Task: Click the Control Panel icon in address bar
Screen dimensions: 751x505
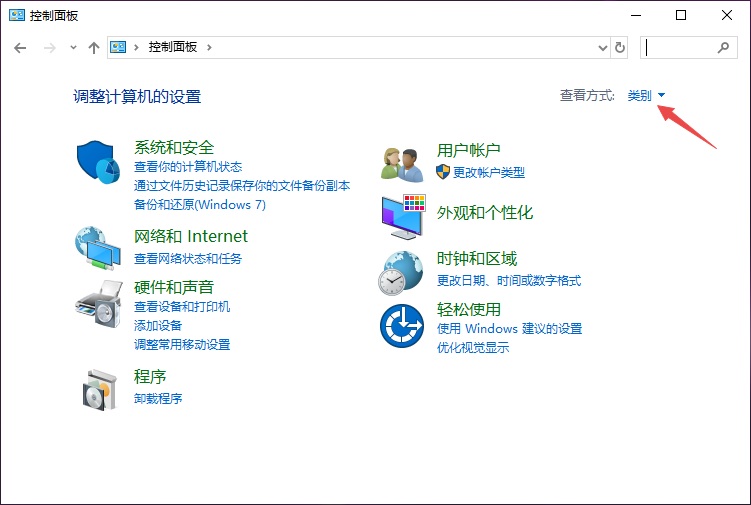Action: [118, 47]
